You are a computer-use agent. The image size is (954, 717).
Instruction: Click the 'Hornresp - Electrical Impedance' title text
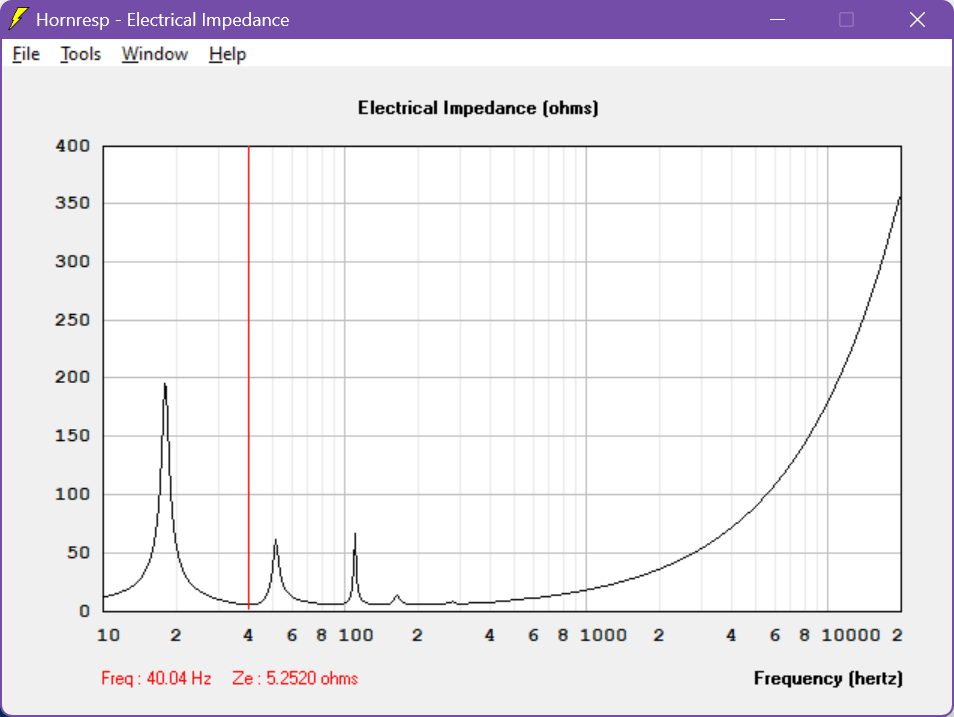click(x=162, y=20)
